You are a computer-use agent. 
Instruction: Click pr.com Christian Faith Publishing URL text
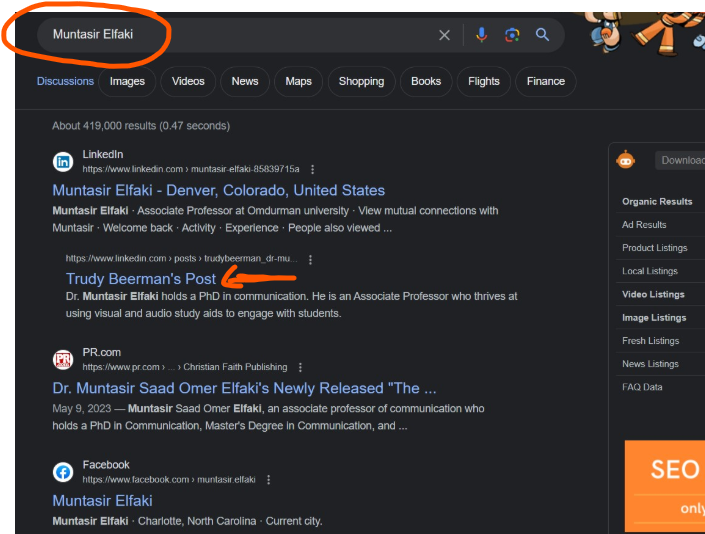tap(185, 367)
